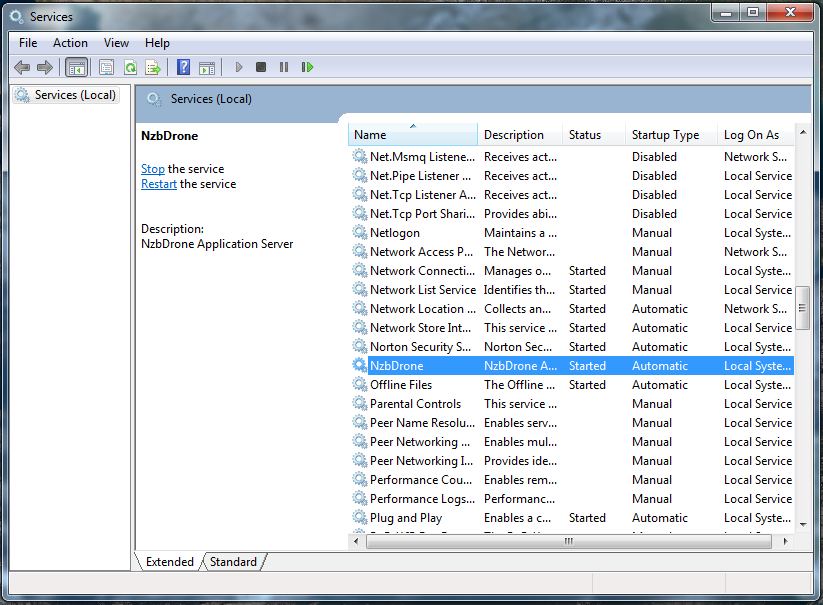Select the Net.Pipe Listener service row
Screen dimensions: 823x605
[x=572, y=175]
